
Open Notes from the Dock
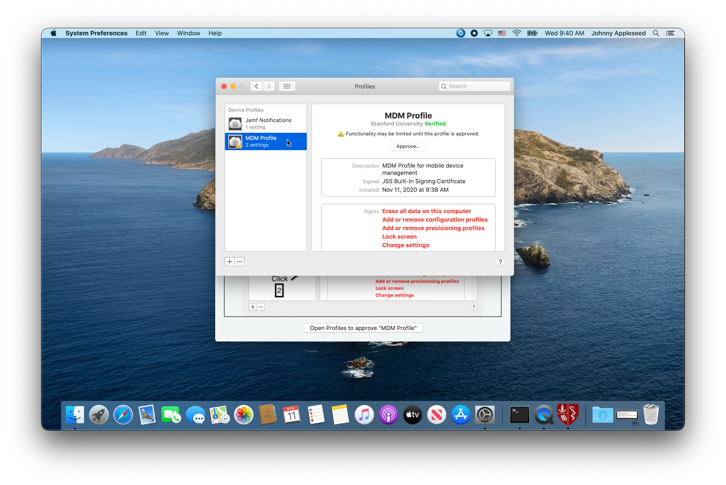point(340,415)
